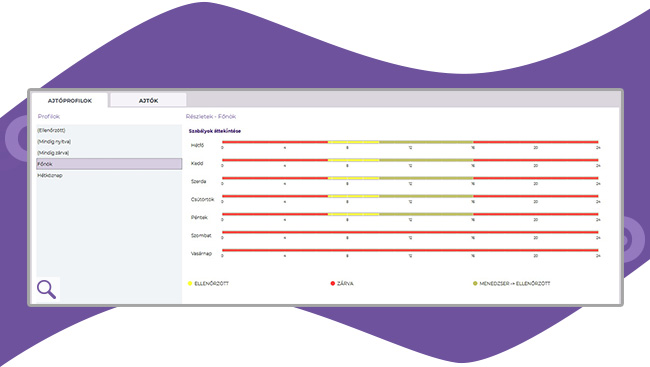The height and width of the screenshot is (367, 650).
Task: Click the Kedd day label
Action: click(197, 163)
